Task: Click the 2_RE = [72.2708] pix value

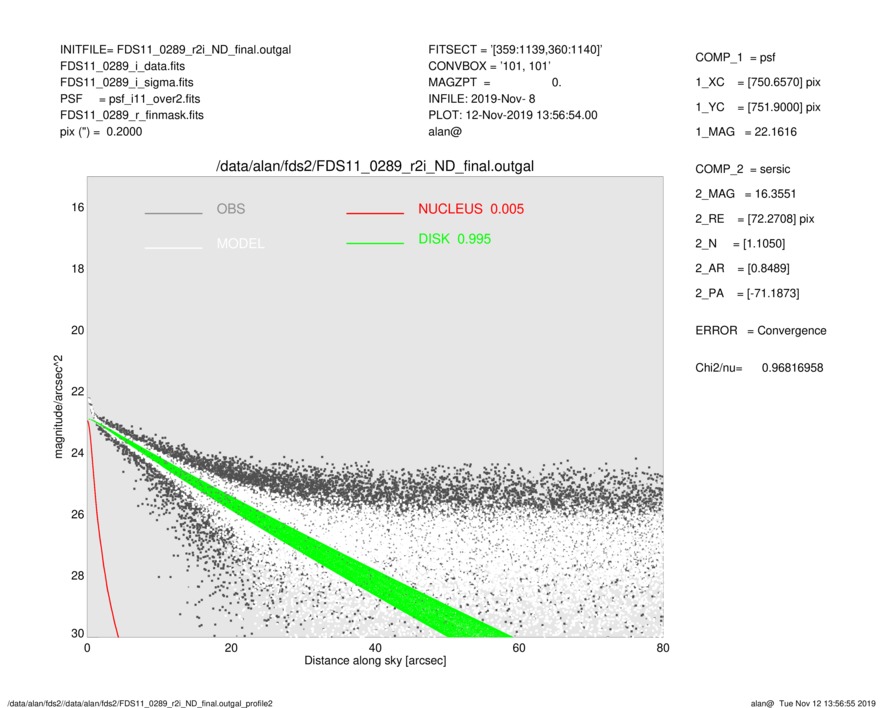Action: 755,219
